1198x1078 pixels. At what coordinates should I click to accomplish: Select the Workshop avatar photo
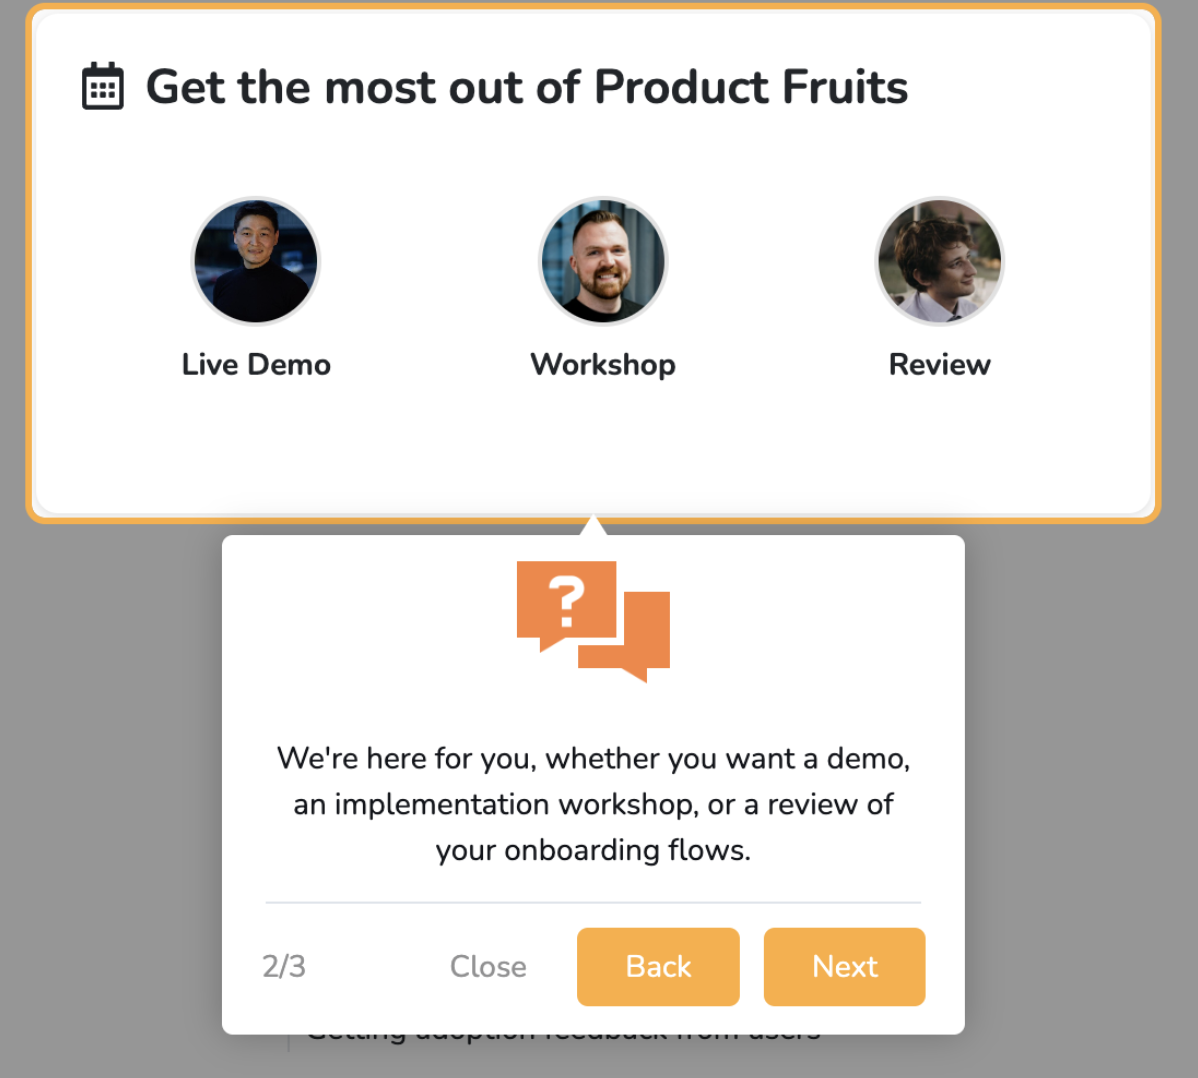click(603, 261)
